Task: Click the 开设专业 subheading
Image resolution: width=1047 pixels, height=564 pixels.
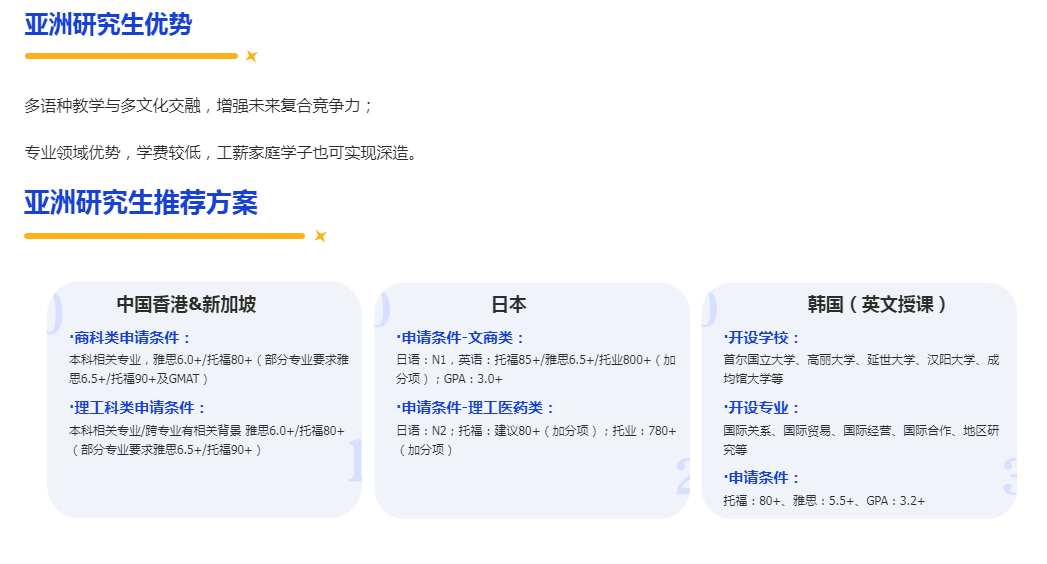Action: [x=762, y=408]
